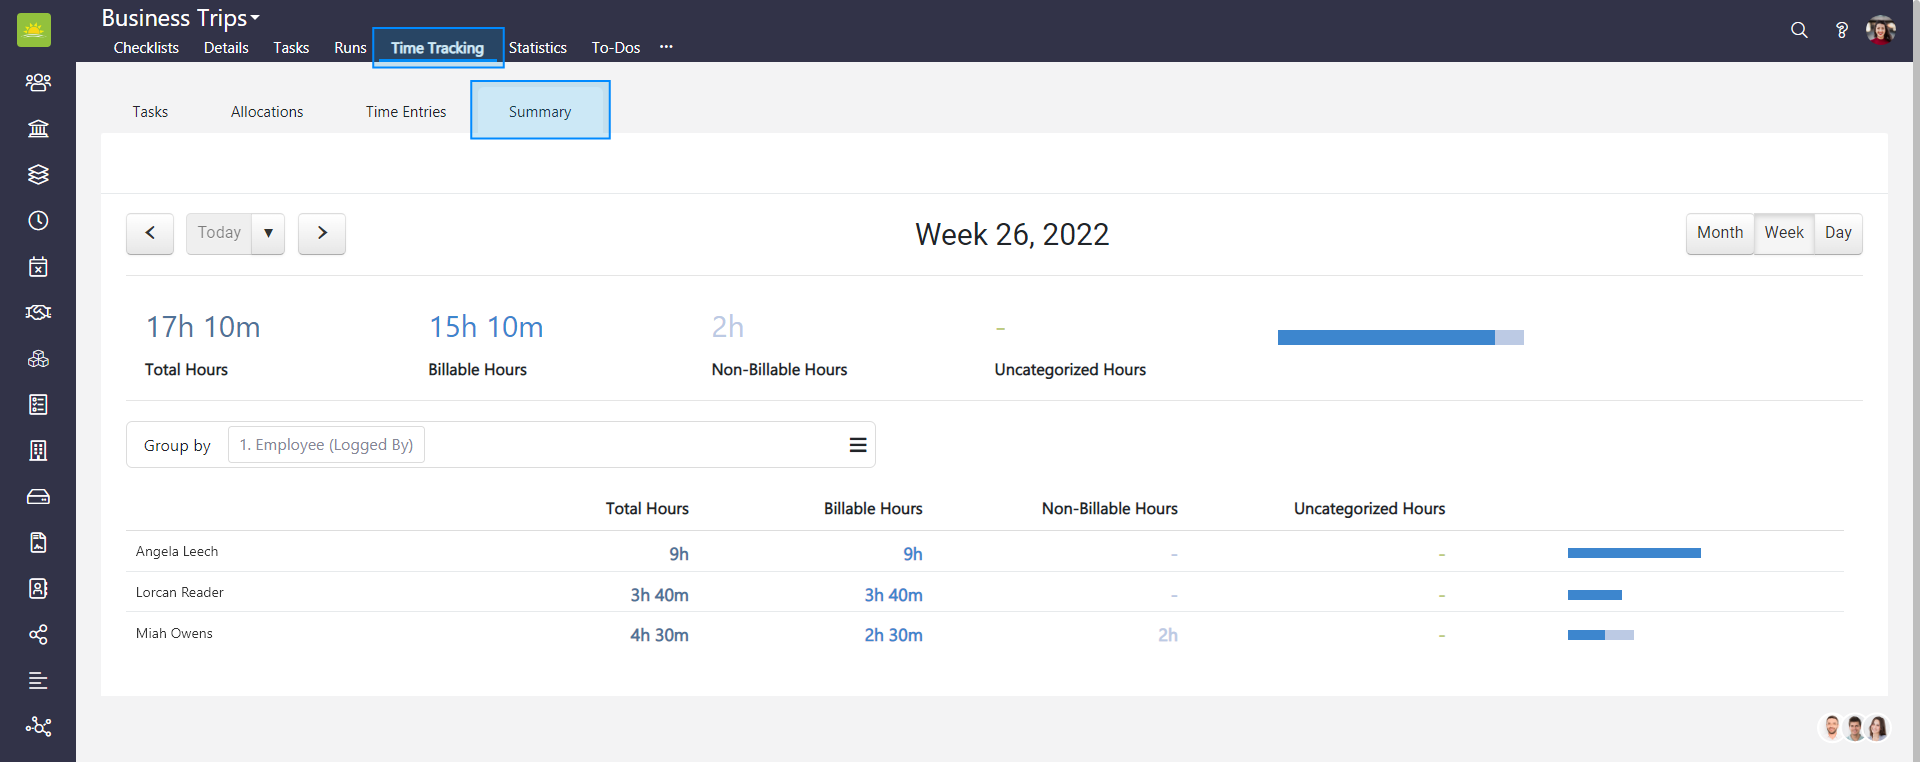1920x762 pixels.
Task: Click the Angela Leech hours bar
Action: (x=1633, y=553)
